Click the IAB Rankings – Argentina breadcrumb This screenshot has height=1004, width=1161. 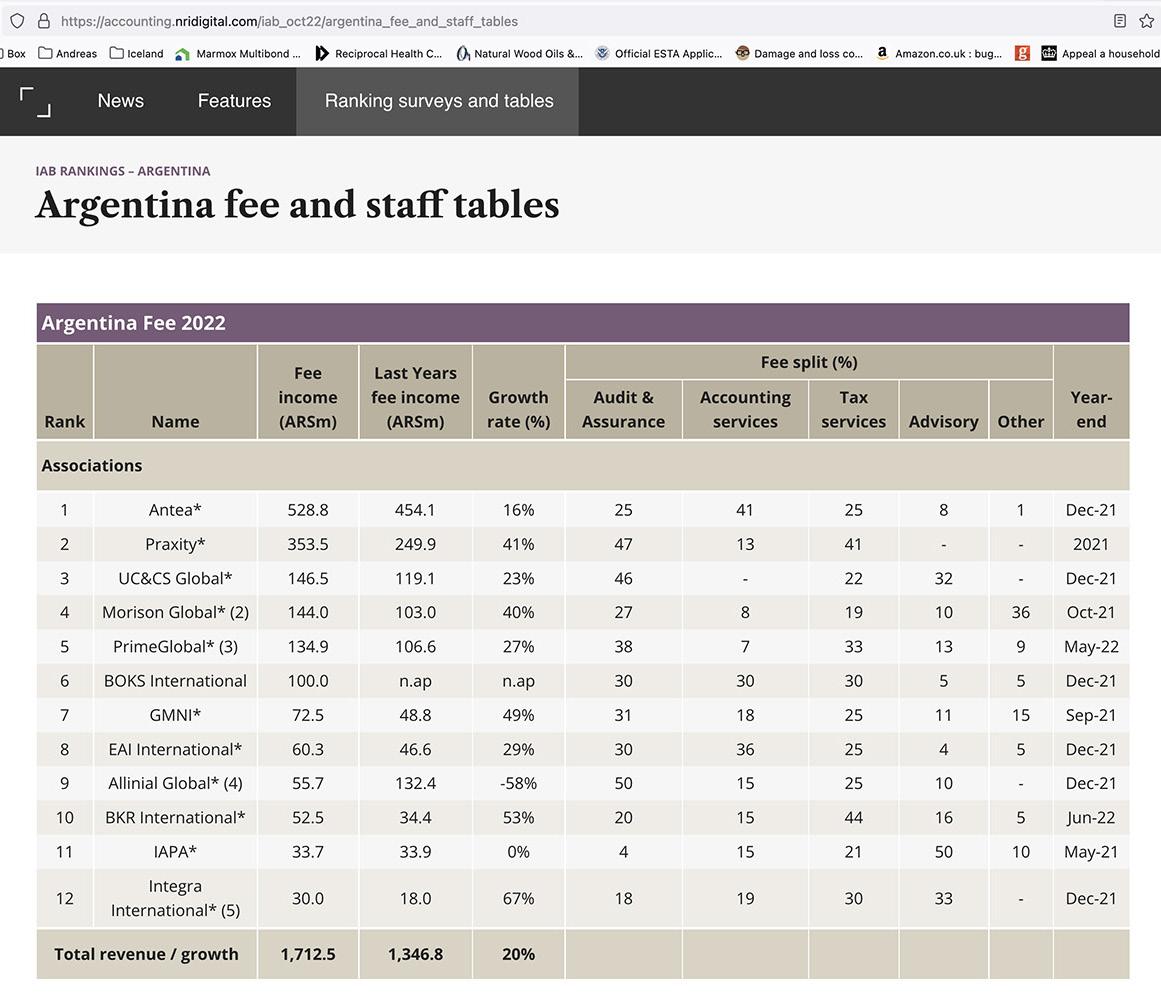pos(122,171)
